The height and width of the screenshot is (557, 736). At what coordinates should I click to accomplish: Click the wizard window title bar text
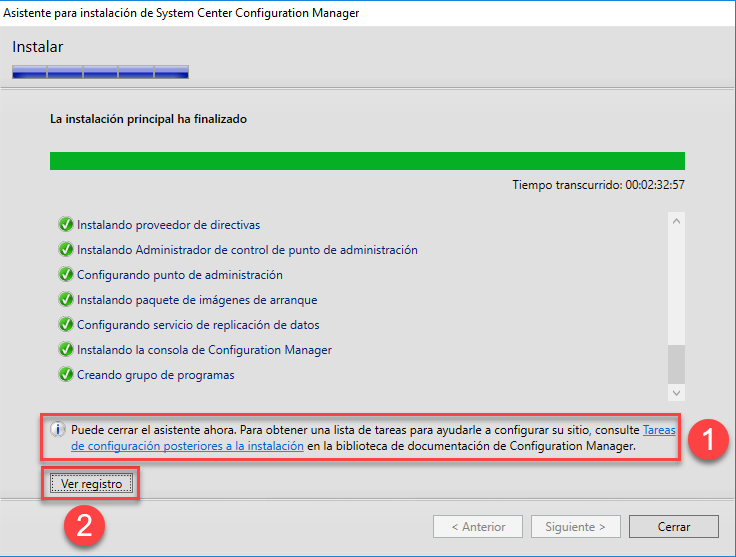[x=181, y=13]
